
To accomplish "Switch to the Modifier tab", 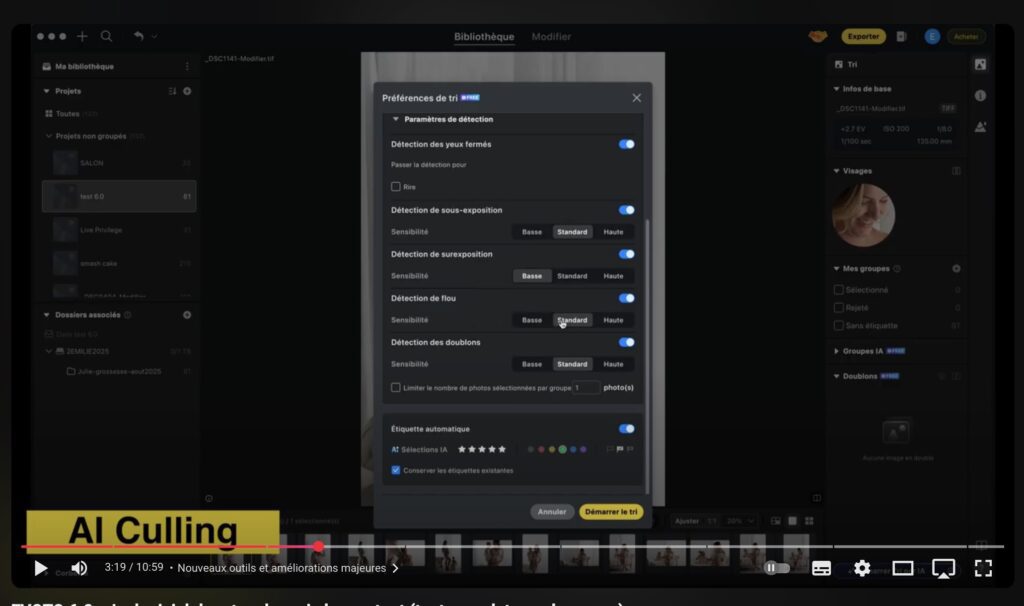I will (551, 37).
